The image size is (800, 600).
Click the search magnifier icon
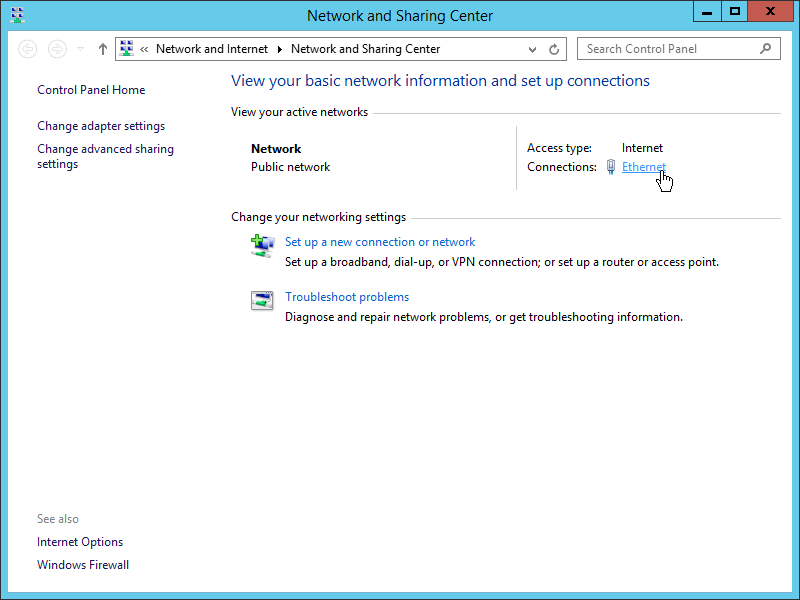pos(765,49)
